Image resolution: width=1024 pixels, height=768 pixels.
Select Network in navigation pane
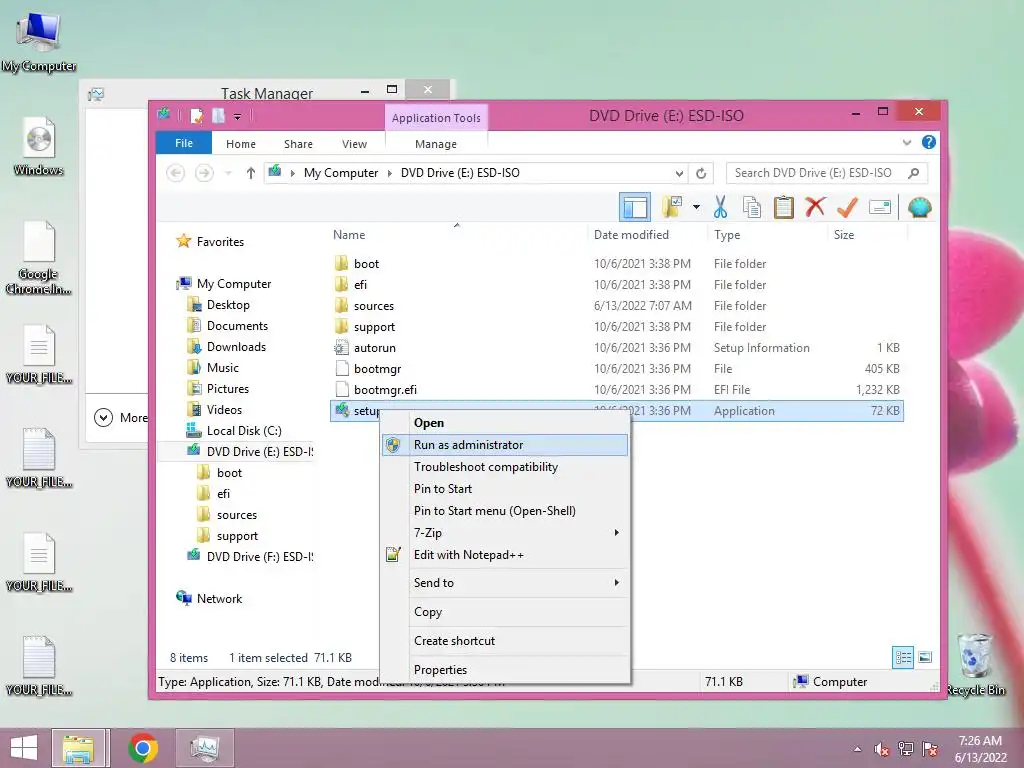pyautogui.click(x=219, y=598)
